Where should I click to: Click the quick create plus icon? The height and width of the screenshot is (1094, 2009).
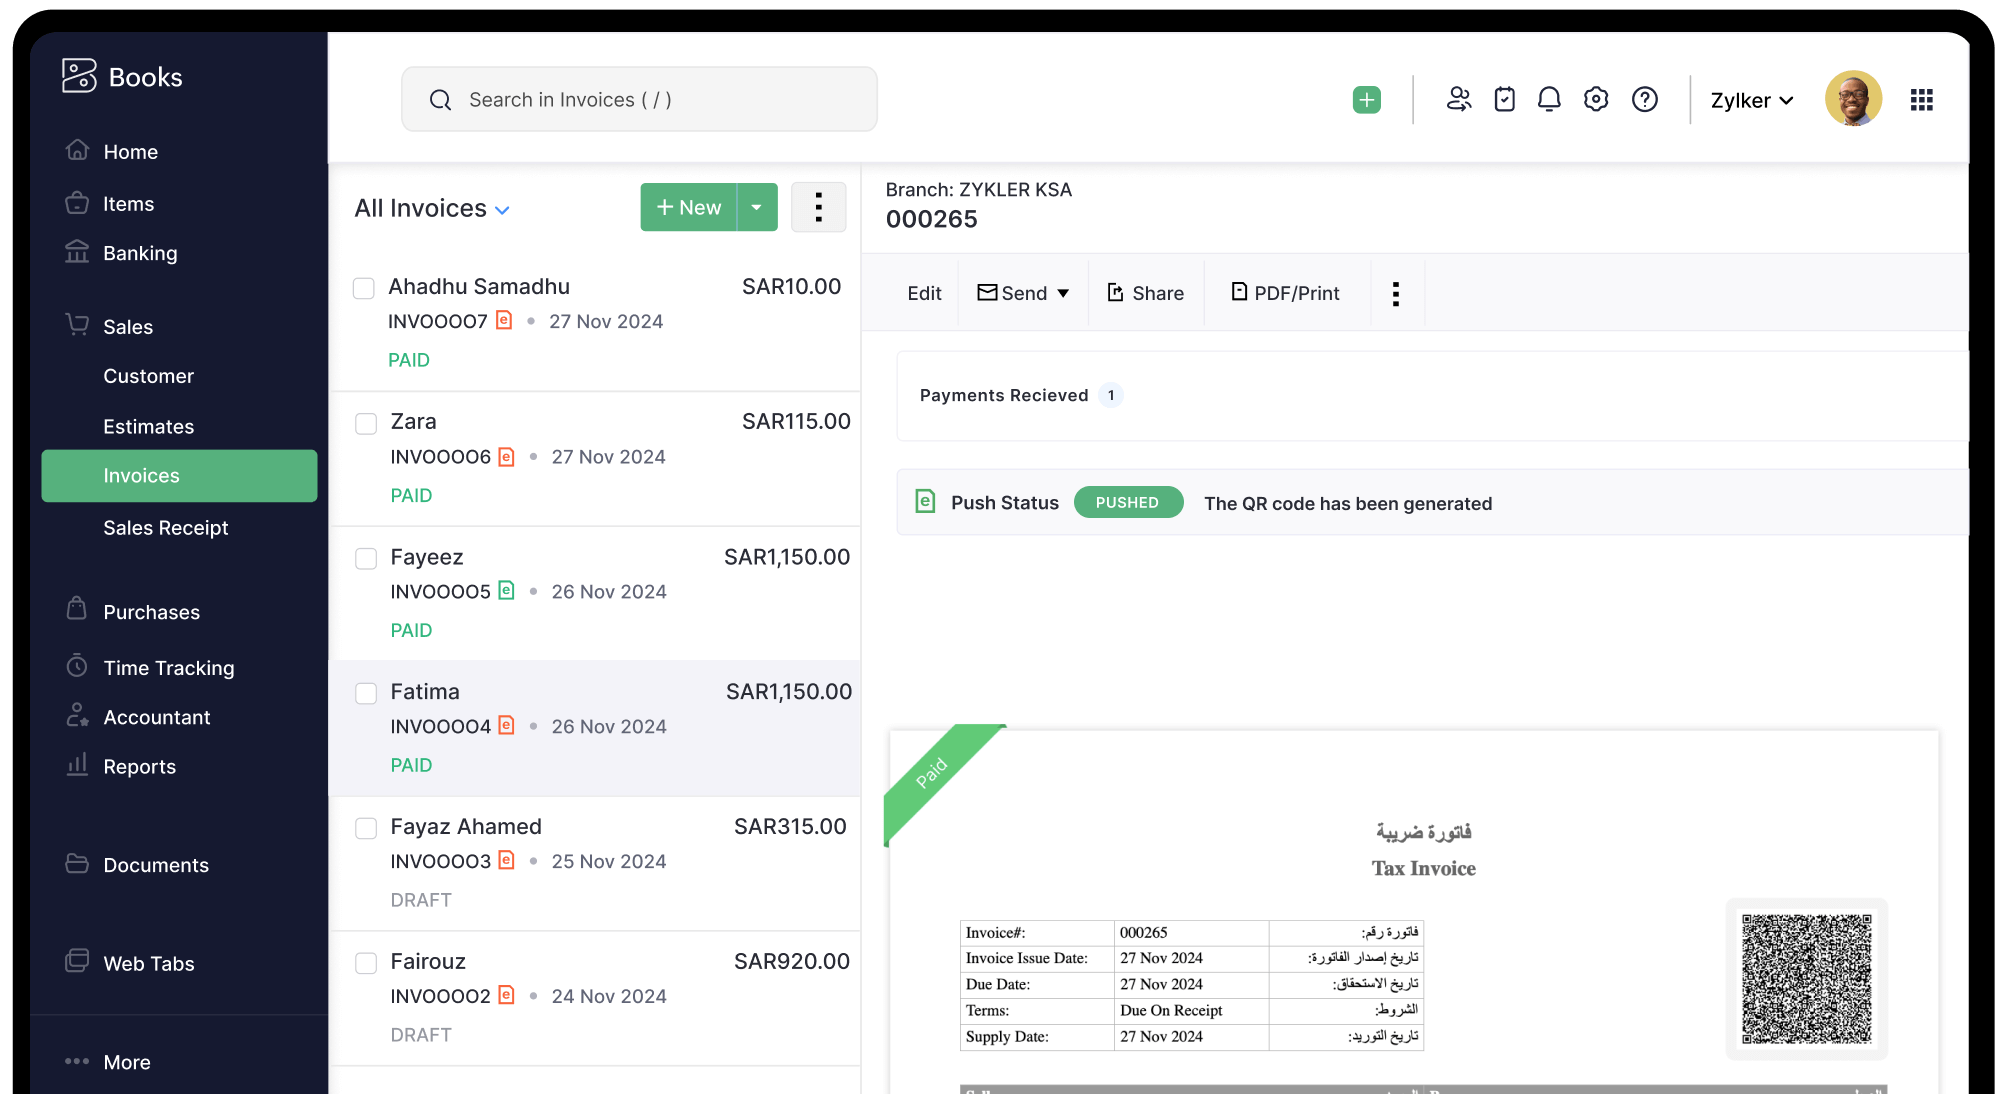pos(1366,99)
